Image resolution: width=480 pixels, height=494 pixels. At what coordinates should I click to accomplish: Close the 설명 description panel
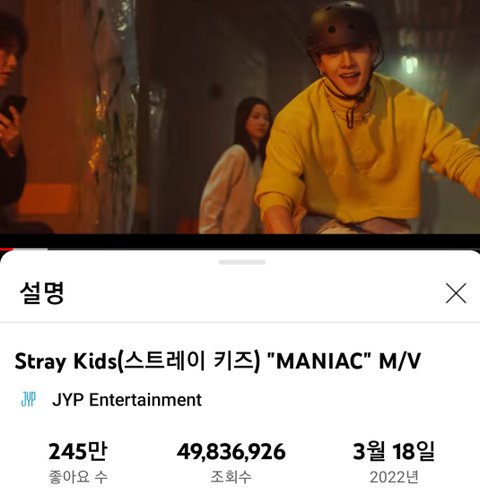click(x=456, y=293)
